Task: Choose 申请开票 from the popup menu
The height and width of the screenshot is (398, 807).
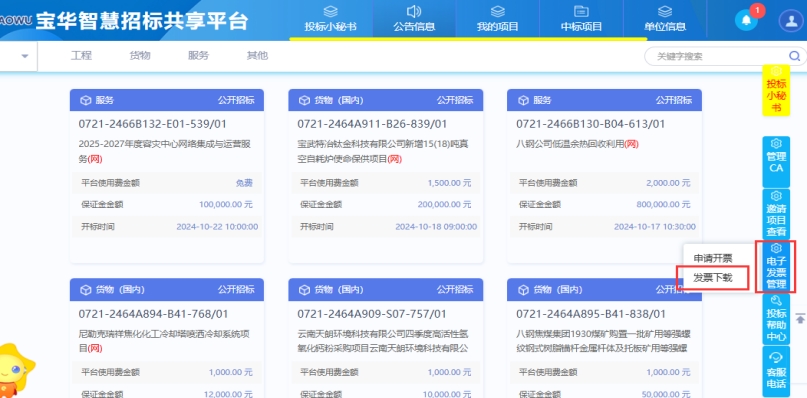Action: (713, 258)
